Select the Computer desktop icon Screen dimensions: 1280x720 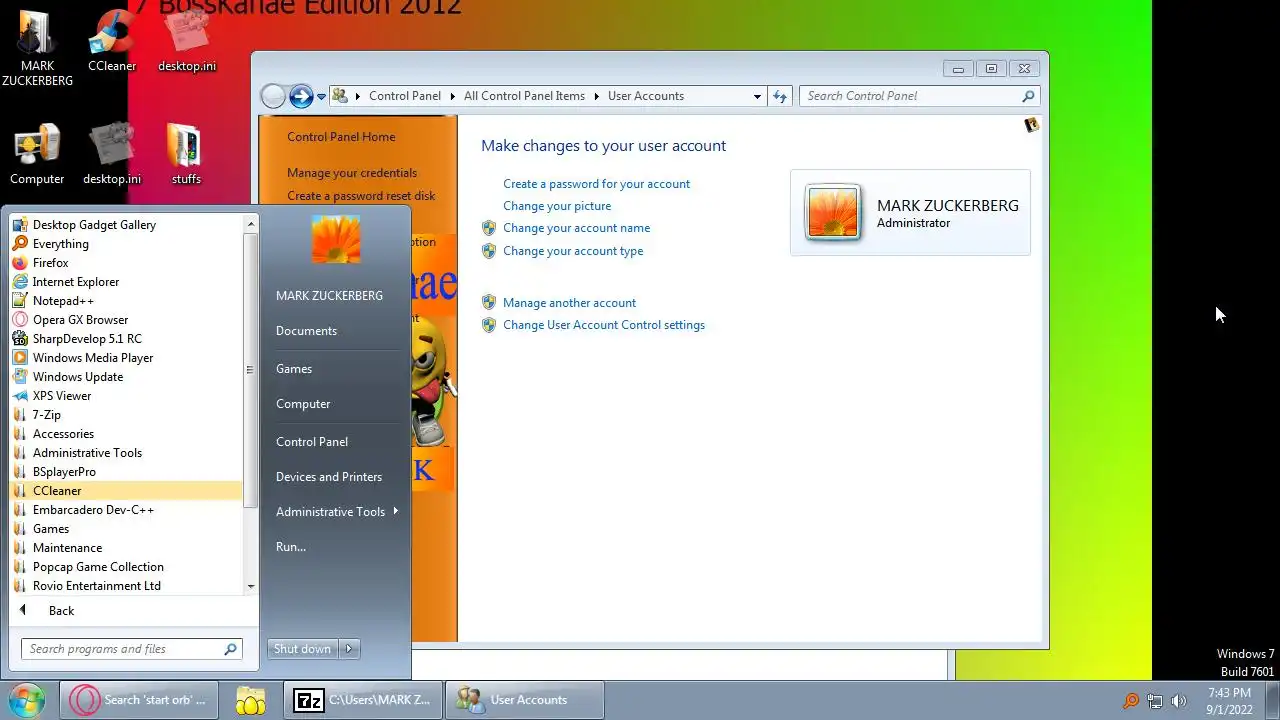[37, 155]
